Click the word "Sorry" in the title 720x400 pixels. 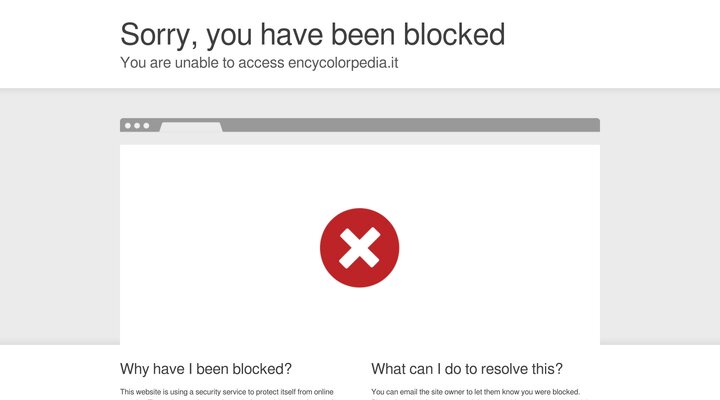[x=156, y=34]
